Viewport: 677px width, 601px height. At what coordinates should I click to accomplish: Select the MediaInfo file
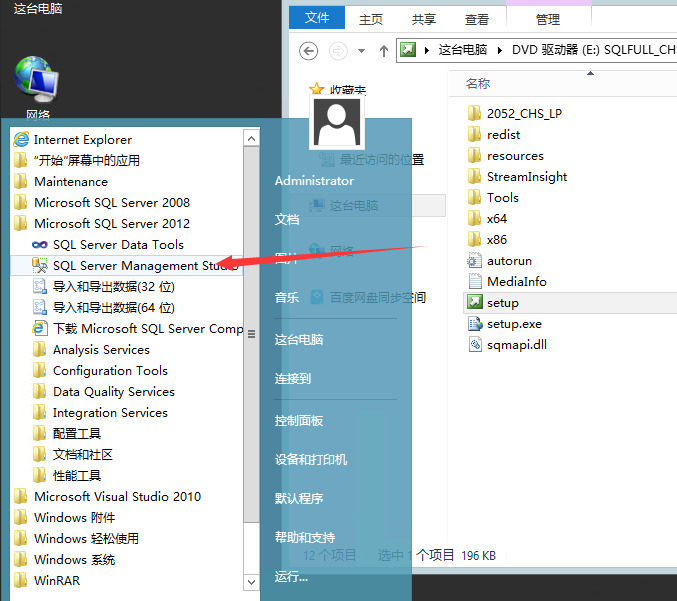click(x=507, y=282)
